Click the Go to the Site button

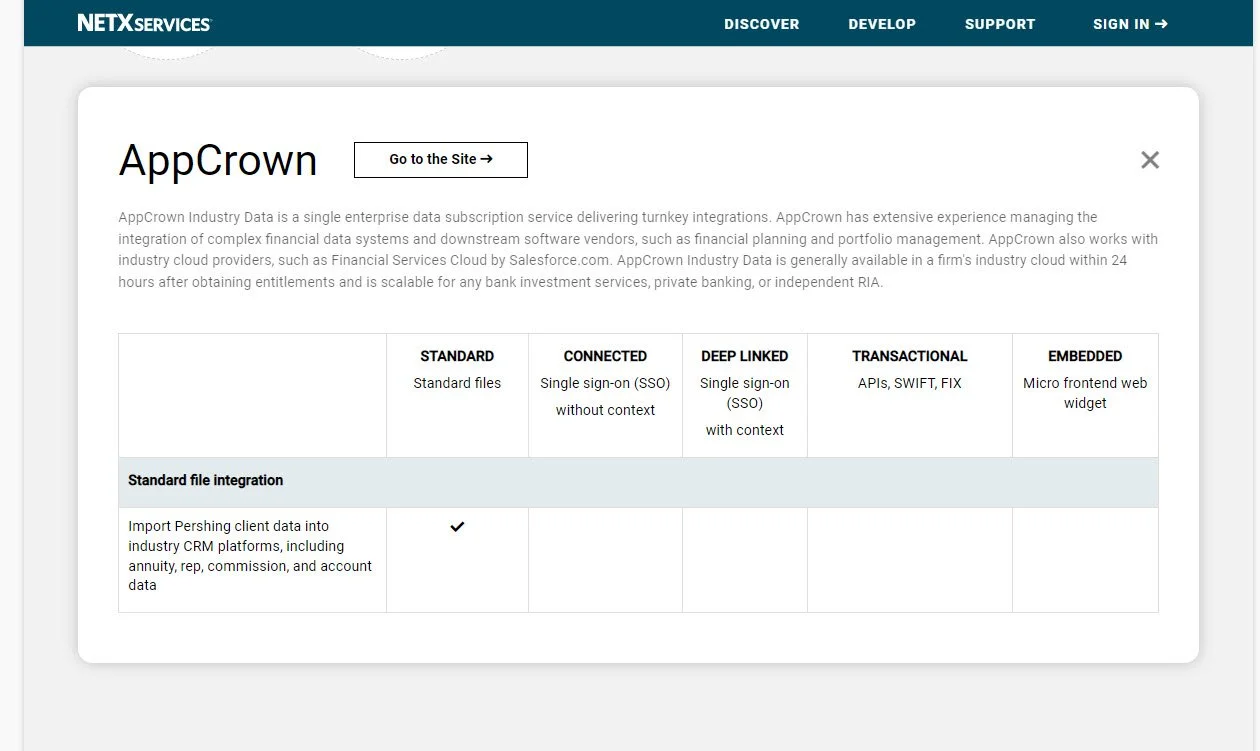[440, 159]
